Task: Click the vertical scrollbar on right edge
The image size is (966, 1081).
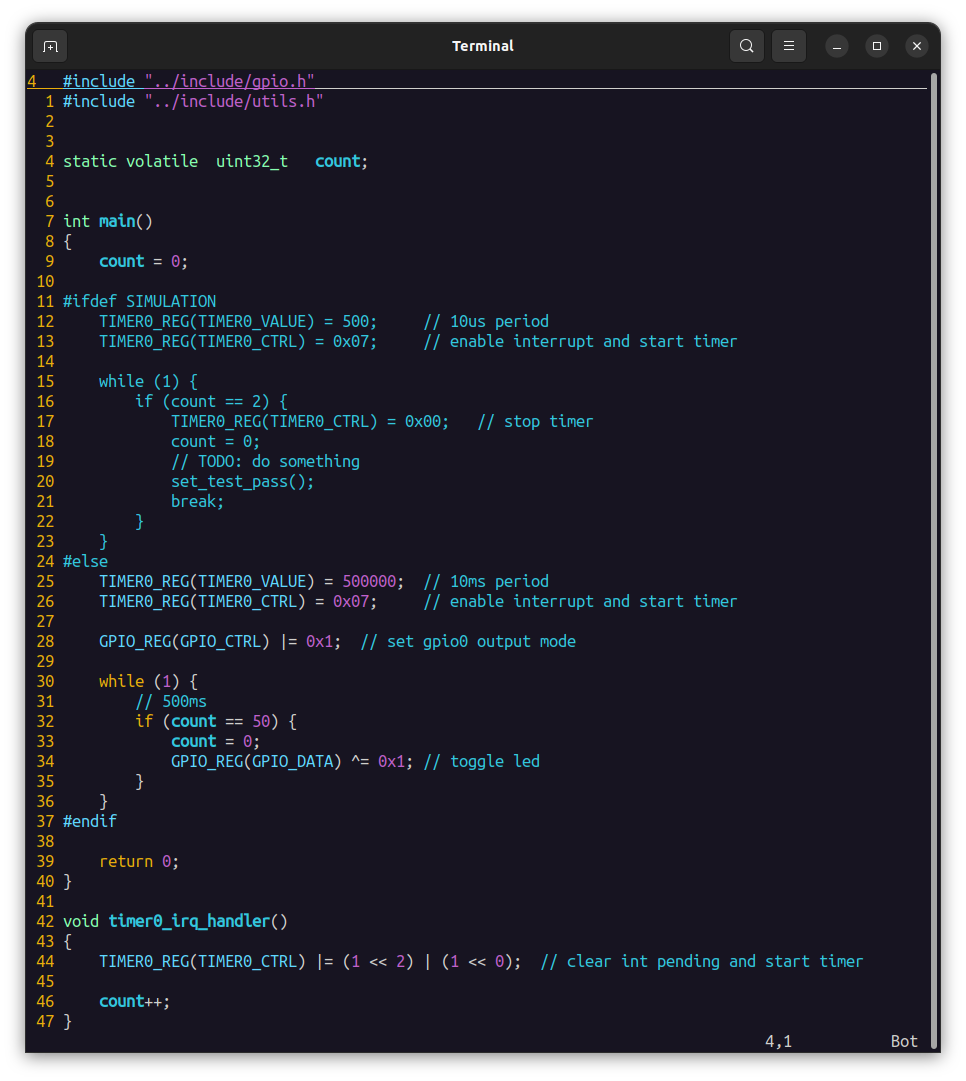Action: pos(933,560)
